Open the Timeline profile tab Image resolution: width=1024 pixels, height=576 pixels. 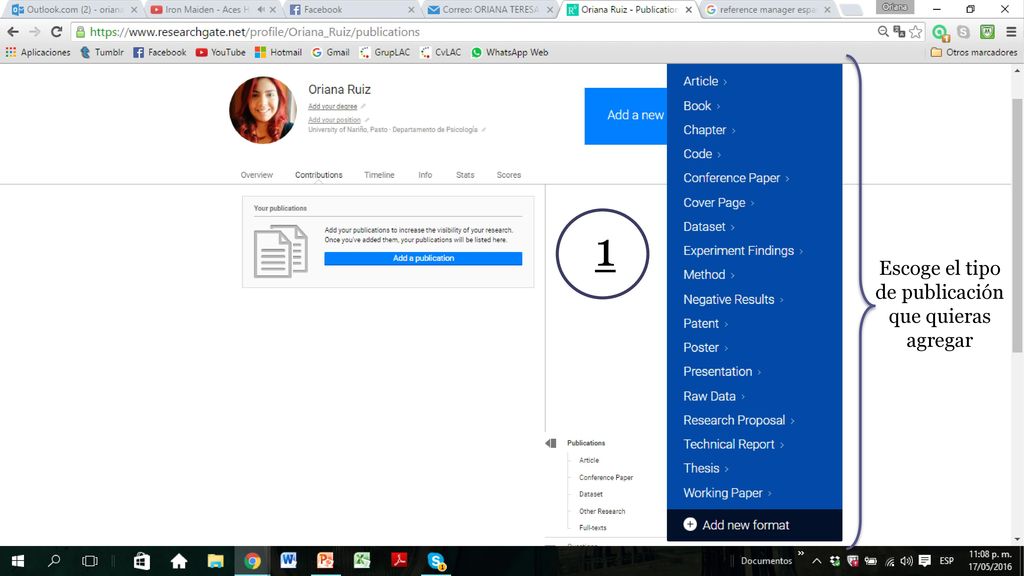(379, 175)
